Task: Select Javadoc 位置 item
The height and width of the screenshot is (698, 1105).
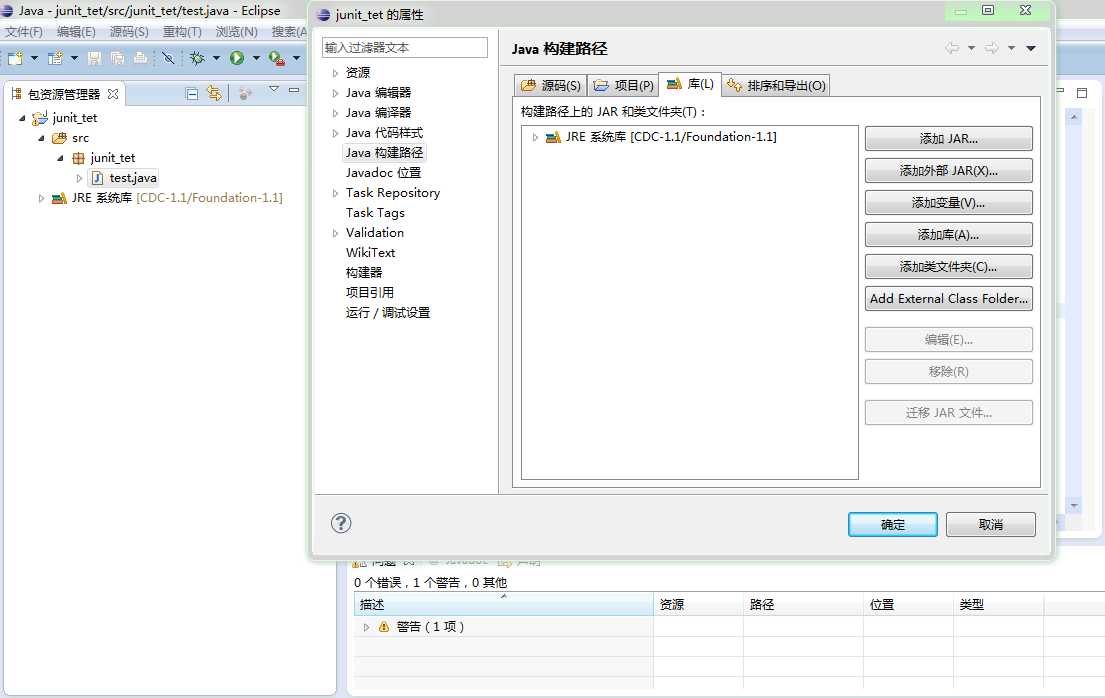Action: (x=383, y=172)
